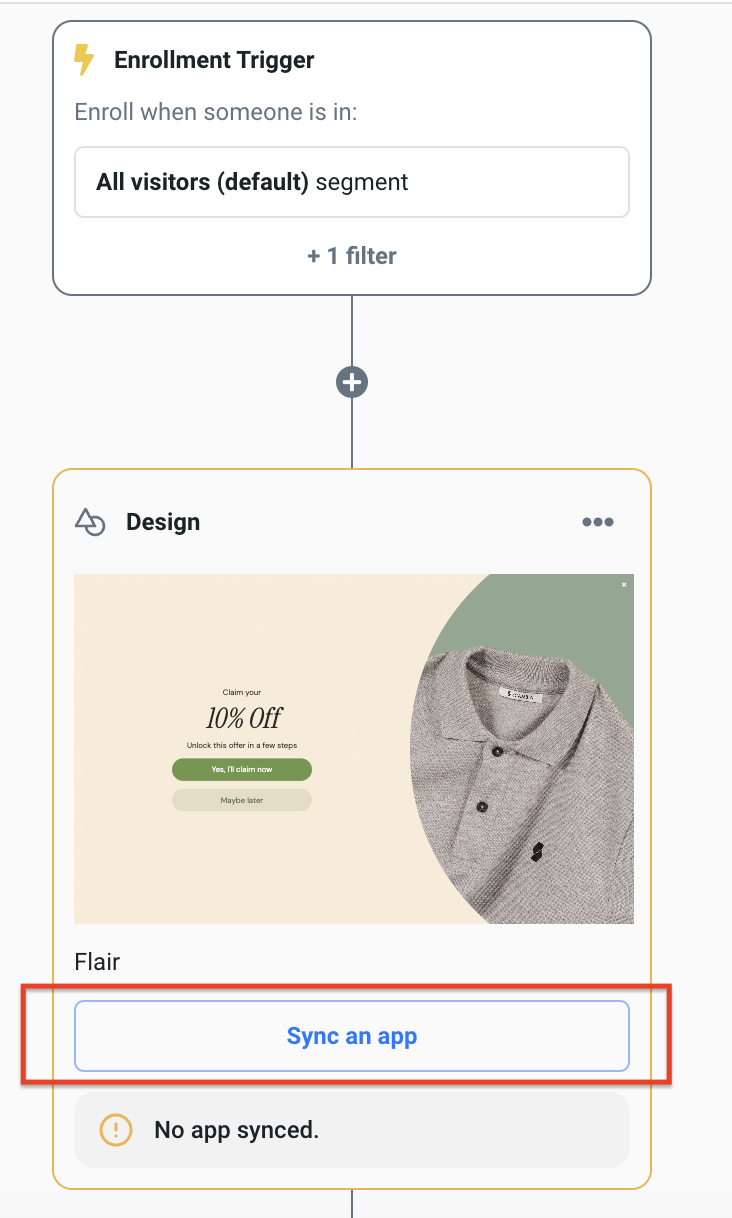The height and width of the screenshot is (1218, 732).
Task: Expand the + 1 filter link
Action: pyautogui.click(x=351, y=256)
